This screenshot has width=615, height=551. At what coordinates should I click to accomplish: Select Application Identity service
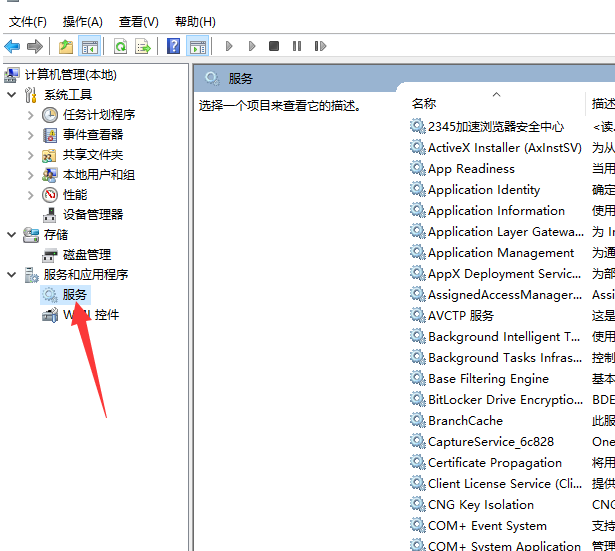click(484, 190)
